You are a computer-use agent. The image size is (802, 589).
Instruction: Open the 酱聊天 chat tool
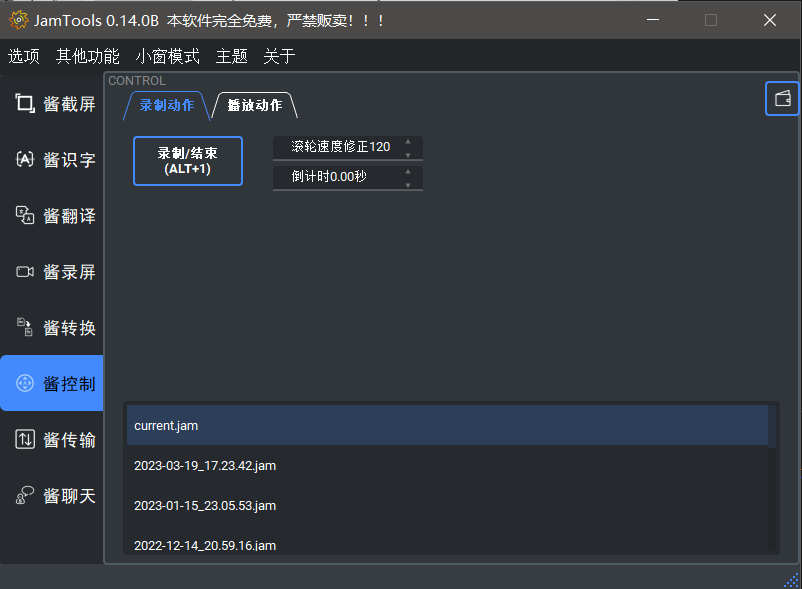[52, 495]
